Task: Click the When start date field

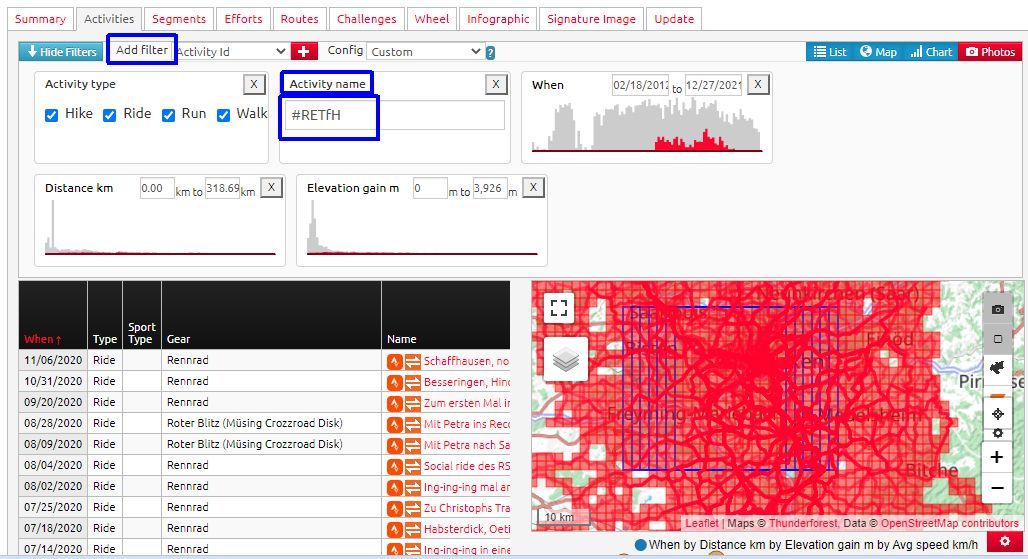Action: (641, 85)
